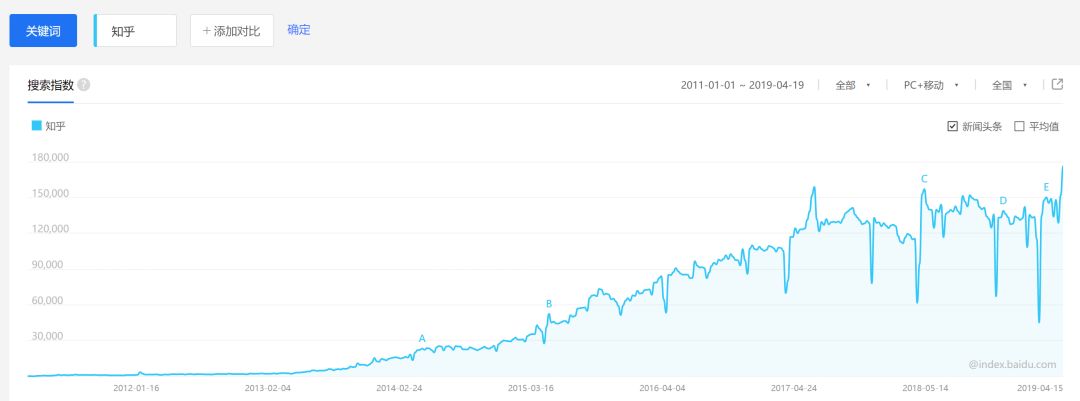The image size is (1080, 401).
Task: Click news marker E on chart
Action: [1046, 187]
